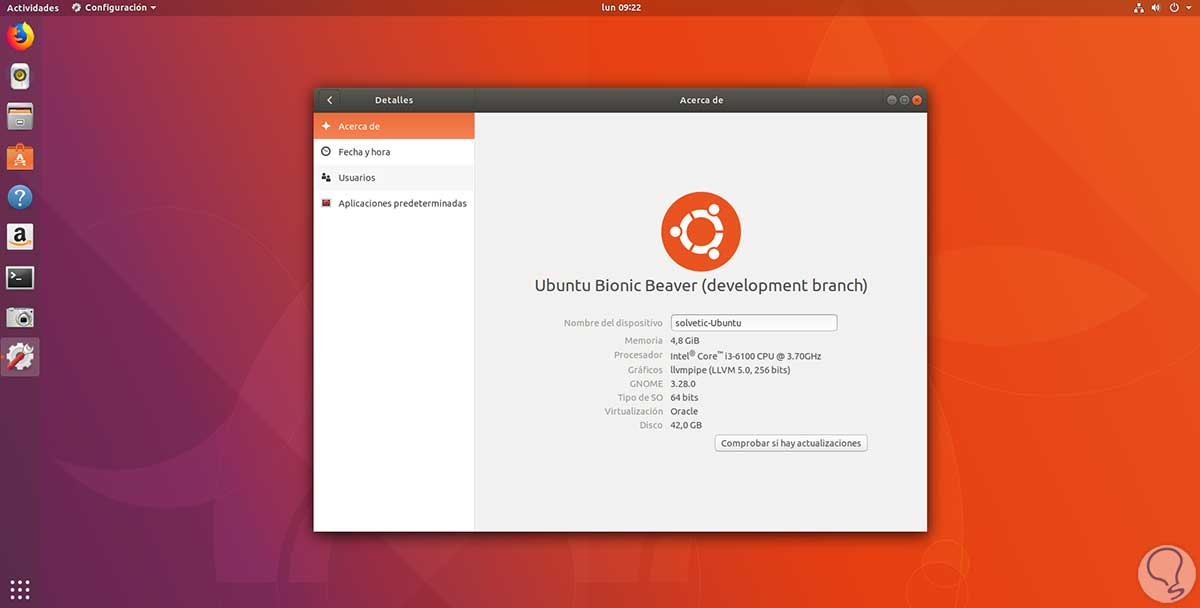
Task: Click the network indicator in the top bar
Action: click(1139, 7)
